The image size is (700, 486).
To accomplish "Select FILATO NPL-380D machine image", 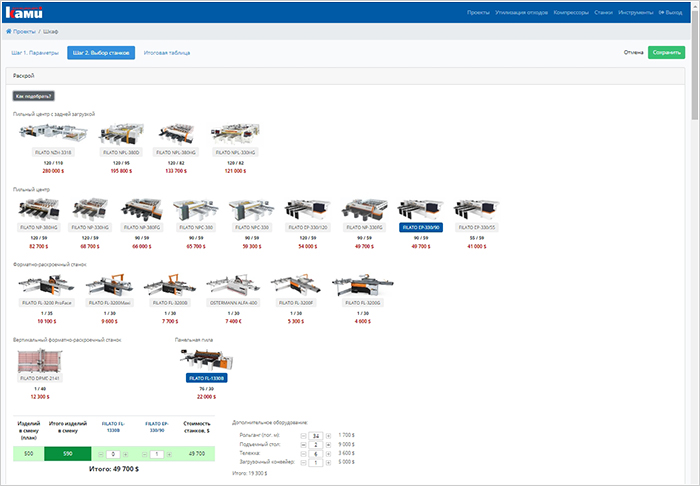I will pos(121,133).
